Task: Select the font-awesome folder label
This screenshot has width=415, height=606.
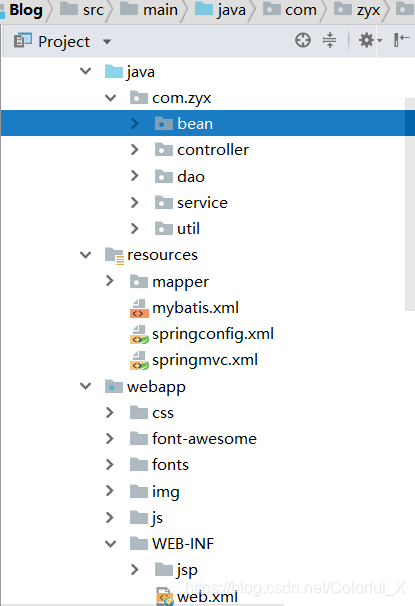Action: pos(204,439)
